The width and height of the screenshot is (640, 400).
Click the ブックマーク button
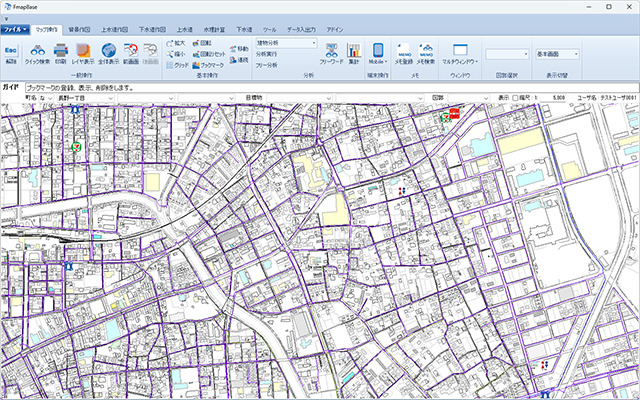[206, 64]
